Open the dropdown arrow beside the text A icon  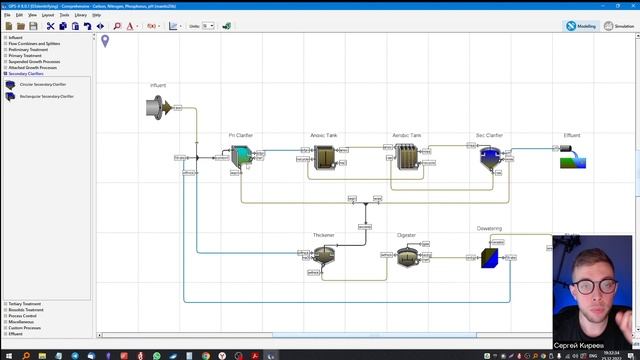pos(137,27)
